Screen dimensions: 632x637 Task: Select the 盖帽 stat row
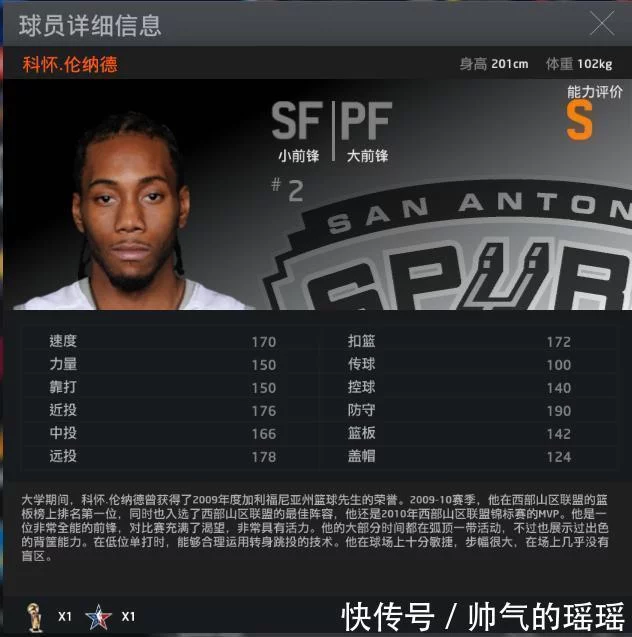[x=467, y=457]
